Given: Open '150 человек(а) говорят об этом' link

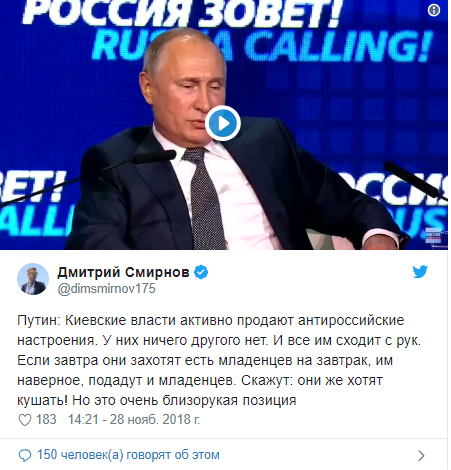Looking at the screenshot, I should tap(128, 455).
